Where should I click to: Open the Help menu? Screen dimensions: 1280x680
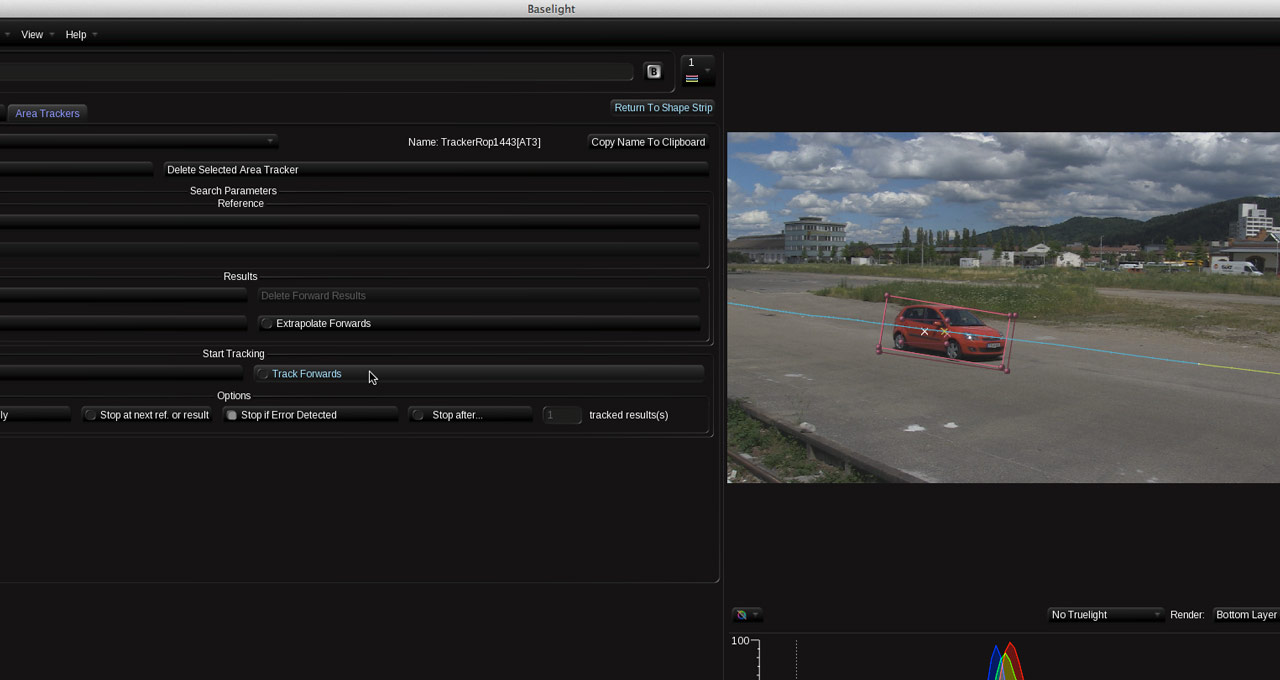click(76, 35)
